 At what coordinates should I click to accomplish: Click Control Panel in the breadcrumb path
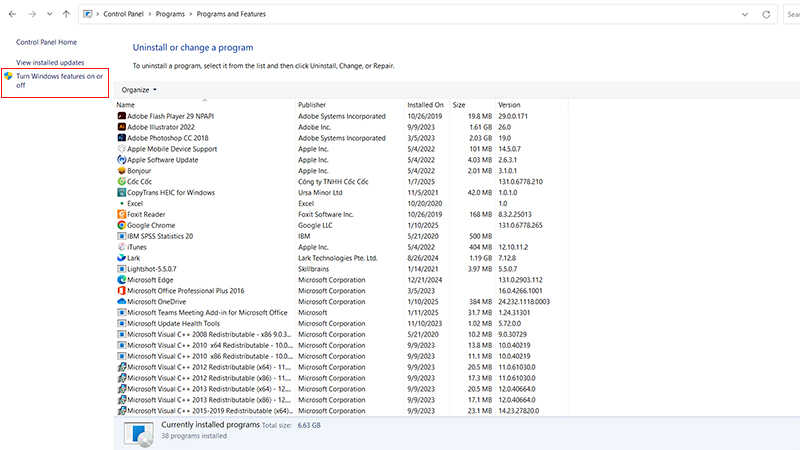point(123,14)
